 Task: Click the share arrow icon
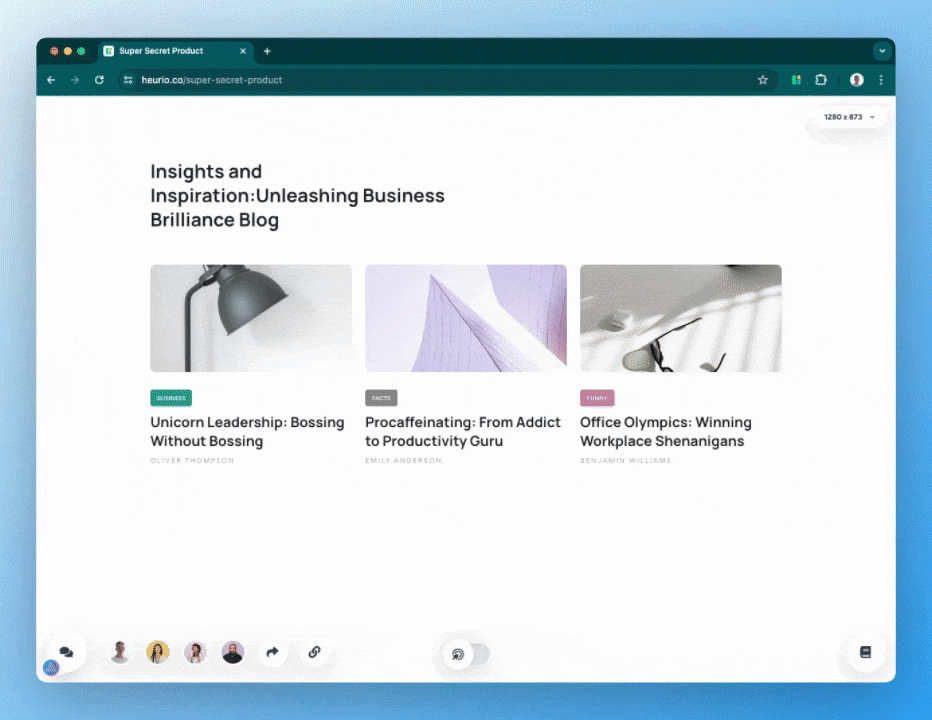coord(272,652)
